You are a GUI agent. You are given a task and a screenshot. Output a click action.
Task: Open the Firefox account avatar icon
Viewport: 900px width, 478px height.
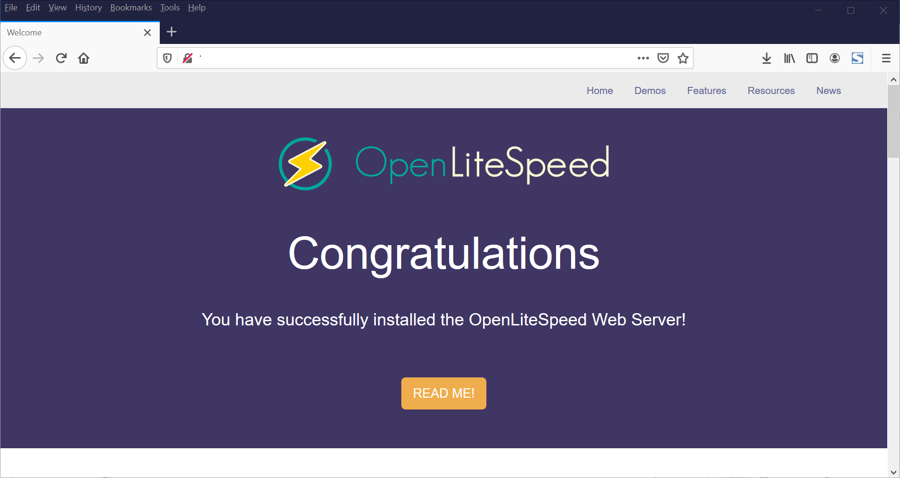coord(835,58)
